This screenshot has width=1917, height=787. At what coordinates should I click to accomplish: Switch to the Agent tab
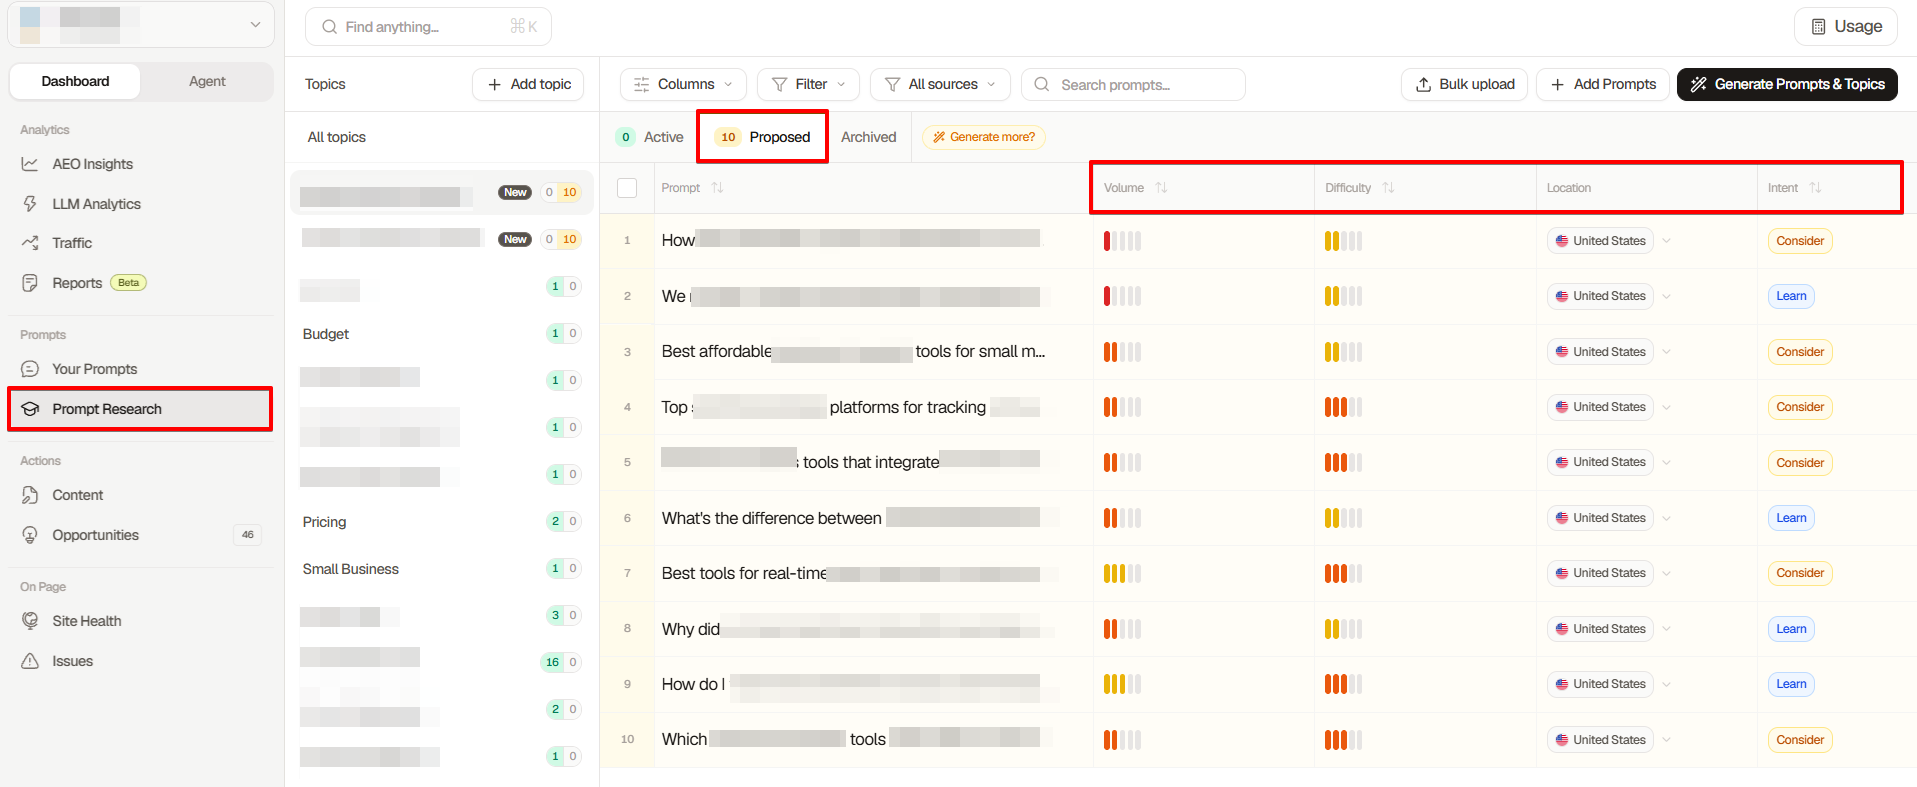[207, 82]
